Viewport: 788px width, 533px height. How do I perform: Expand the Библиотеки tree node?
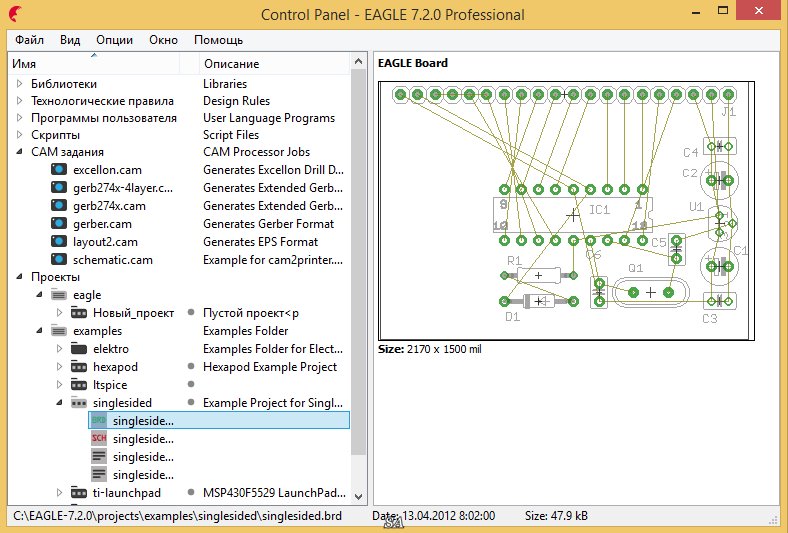[x=19, y=84]
